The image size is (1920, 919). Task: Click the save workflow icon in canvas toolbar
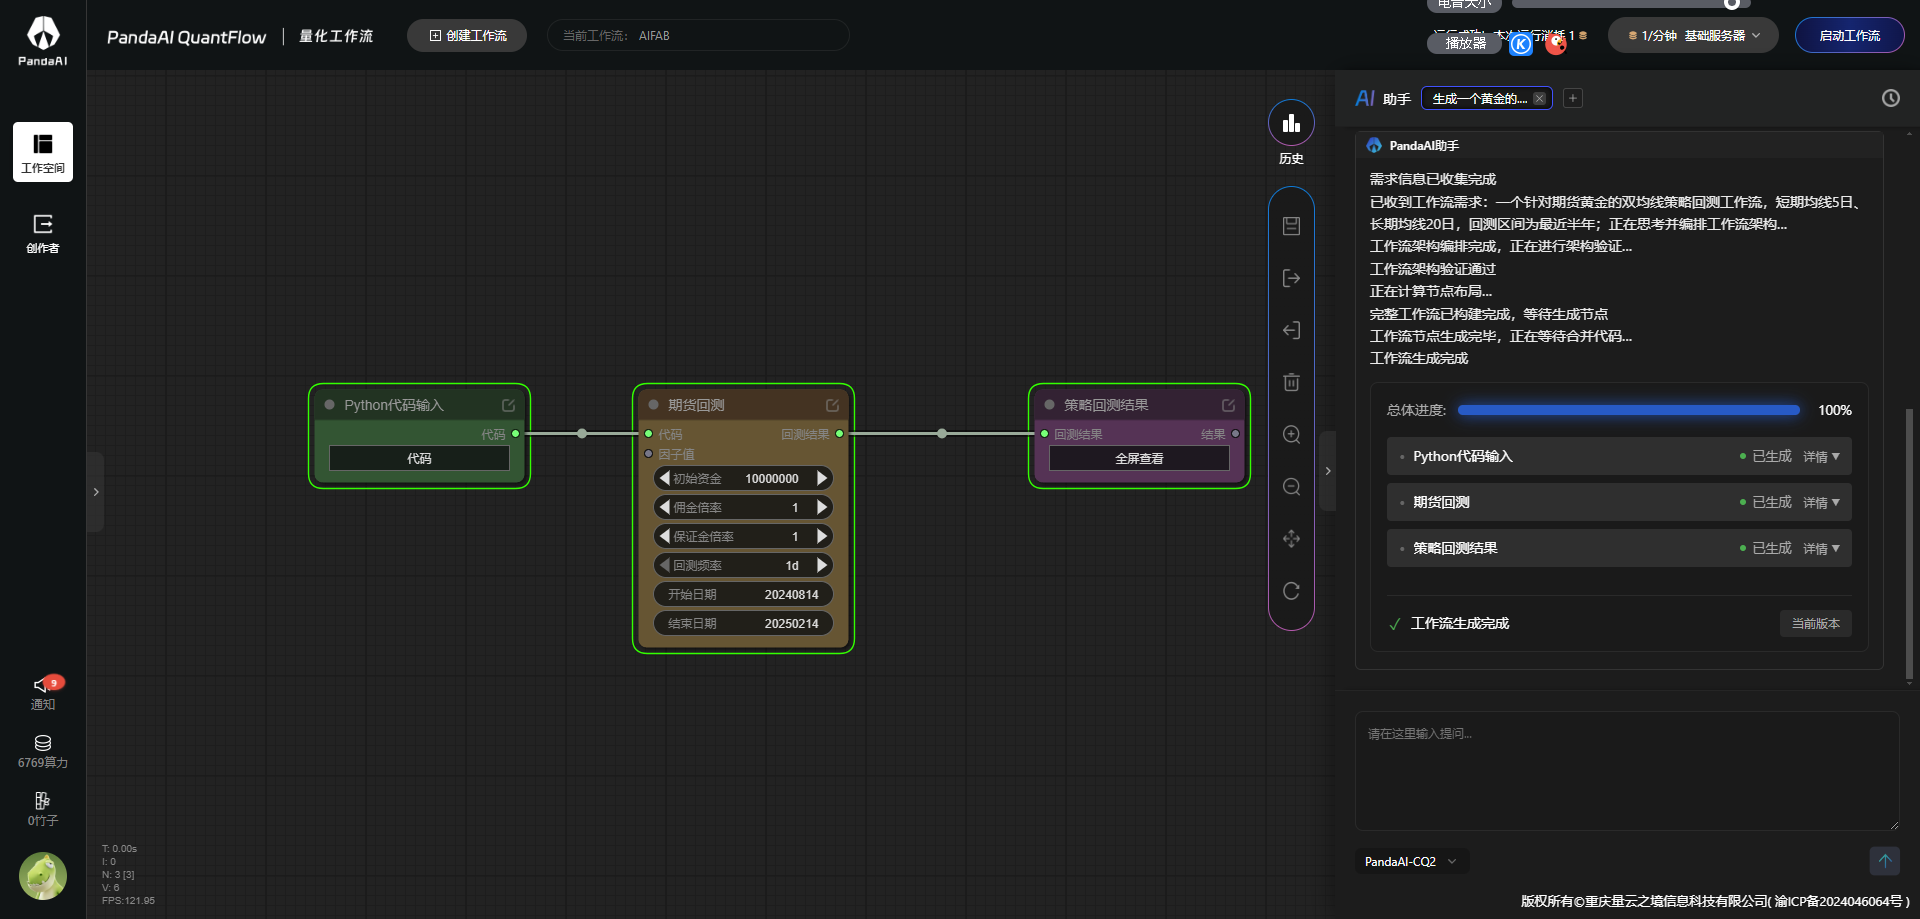click(x=1291, y=226)
